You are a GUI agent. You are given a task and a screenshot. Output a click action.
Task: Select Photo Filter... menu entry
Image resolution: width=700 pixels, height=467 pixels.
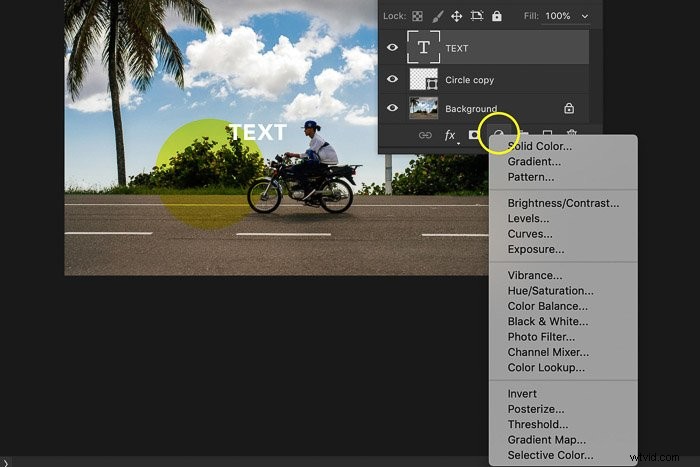(541, 337)
